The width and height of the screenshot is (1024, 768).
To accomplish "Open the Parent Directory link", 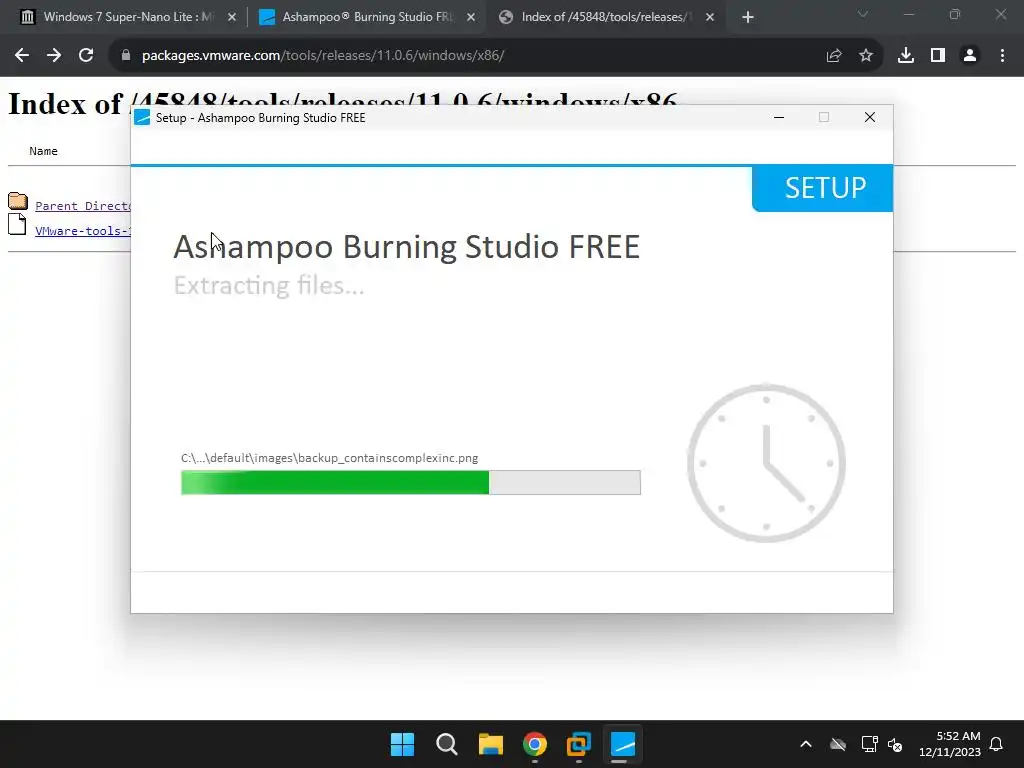I will 82,206.
